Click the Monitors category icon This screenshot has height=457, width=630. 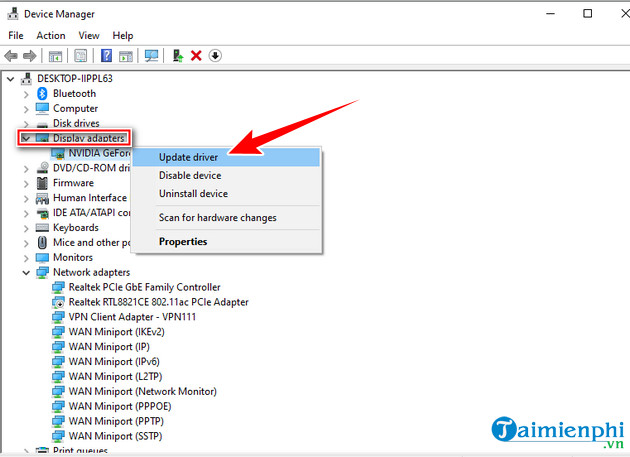[42, 257]
